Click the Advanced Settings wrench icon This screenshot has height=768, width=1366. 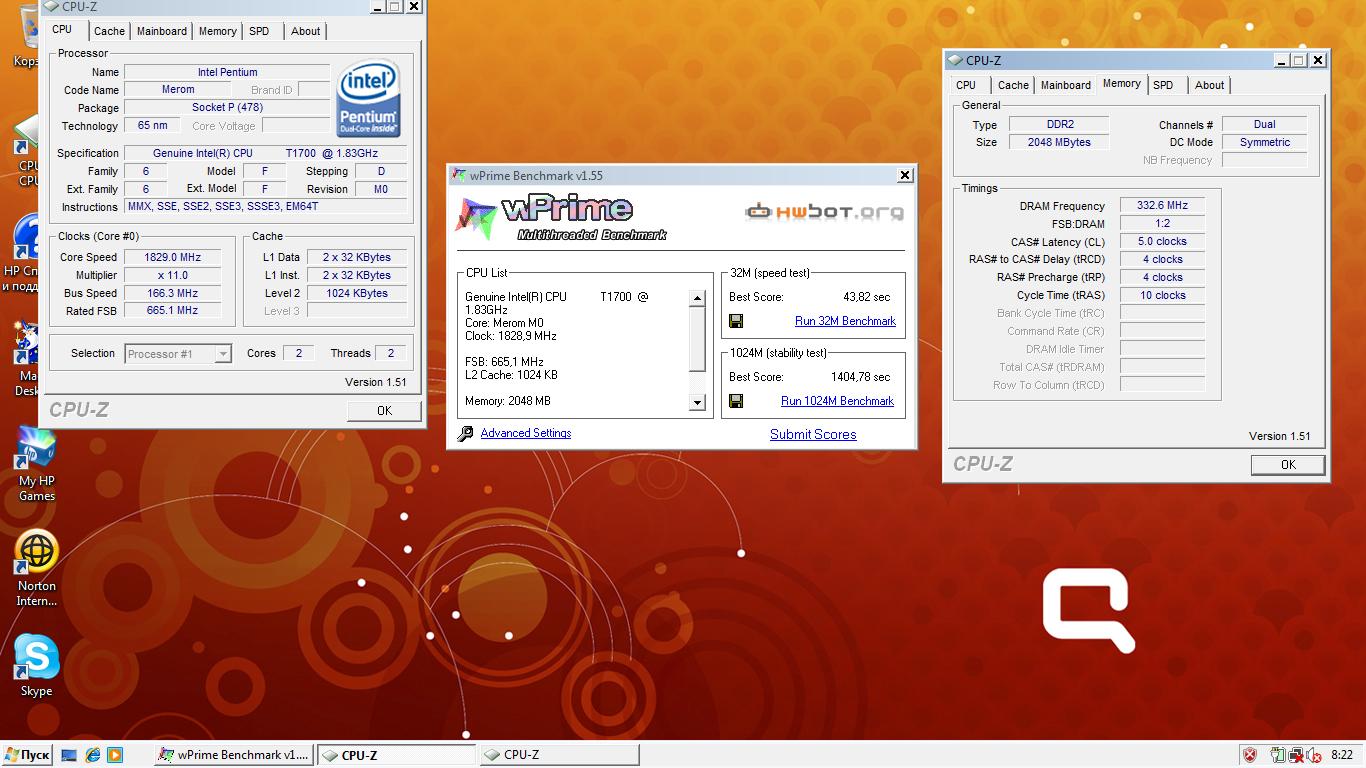(x=465, y=434)
